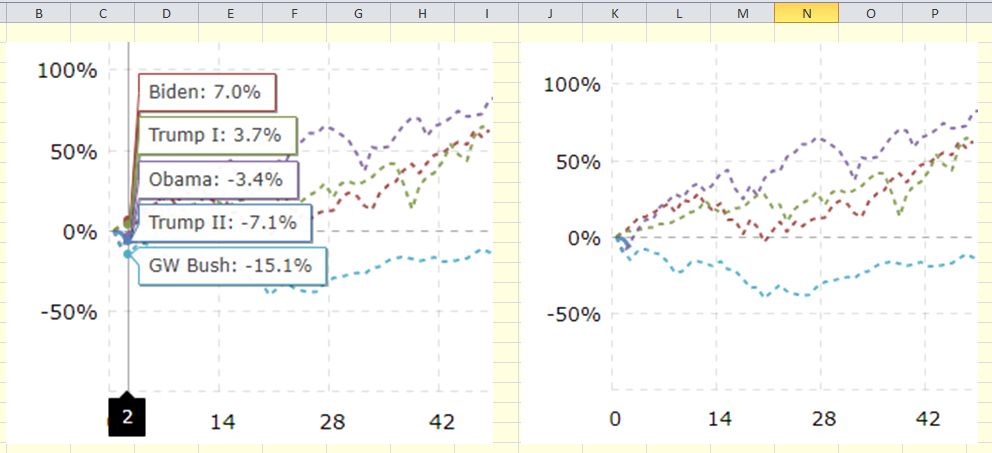992x453 pixels.
Task: Select column header F
Action: point(294,12)
